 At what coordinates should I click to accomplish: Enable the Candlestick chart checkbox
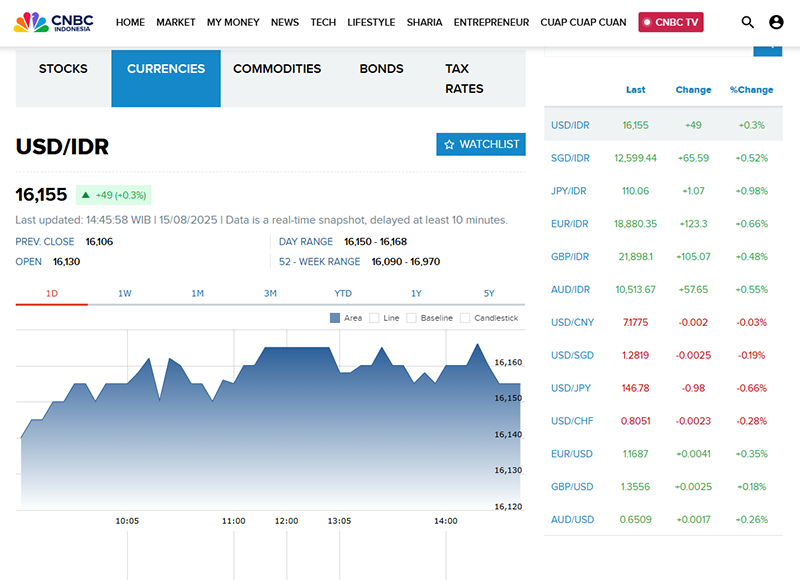coord(465,318)
